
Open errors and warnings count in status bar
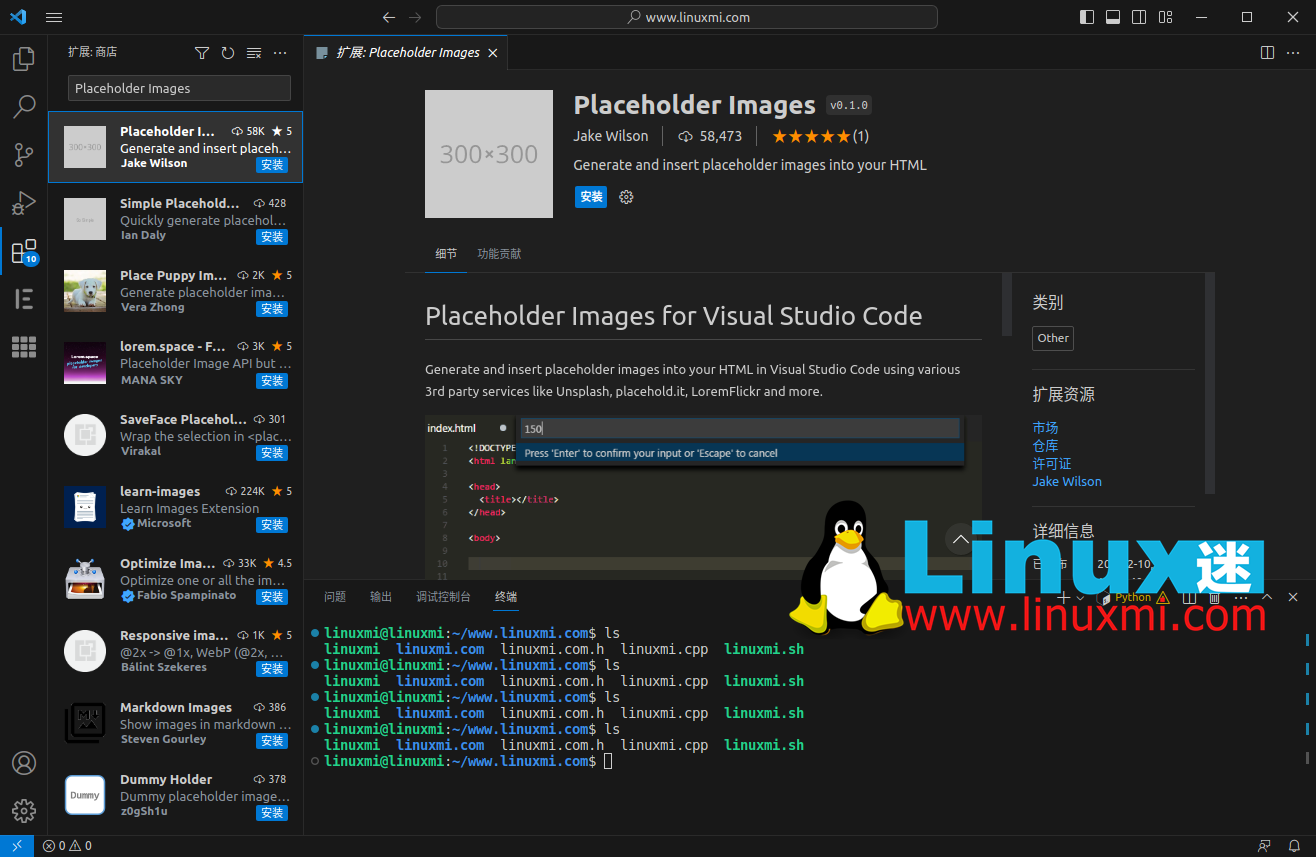[x=67, y=846]
